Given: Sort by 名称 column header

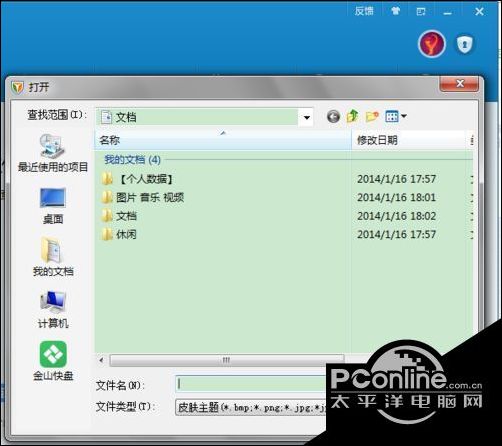Looking at the screenshot, I should click(223, 140).
